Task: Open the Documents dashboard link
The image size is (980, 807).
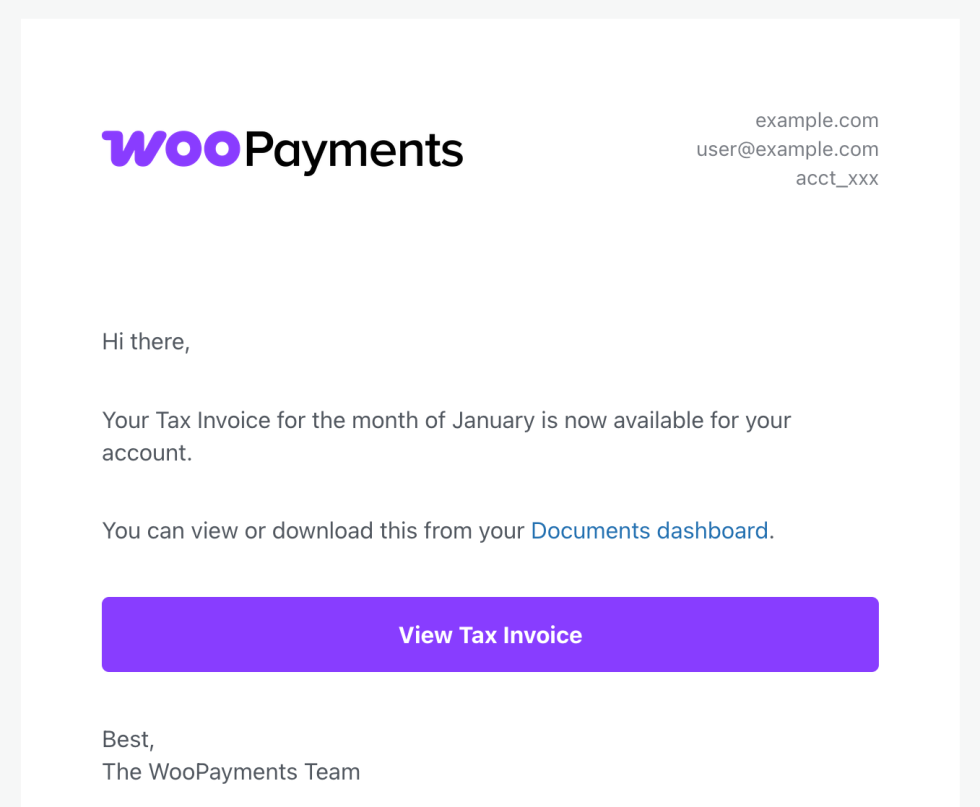Action: pos(649,530)
